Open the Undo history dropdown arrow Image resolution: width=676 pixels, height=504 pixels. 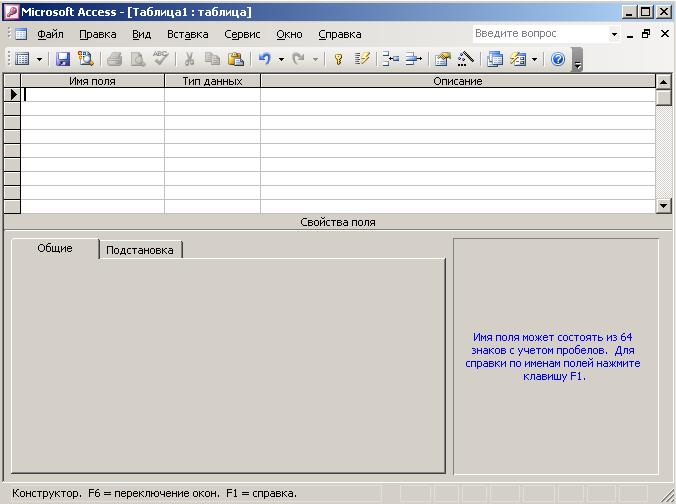point(281,59)
